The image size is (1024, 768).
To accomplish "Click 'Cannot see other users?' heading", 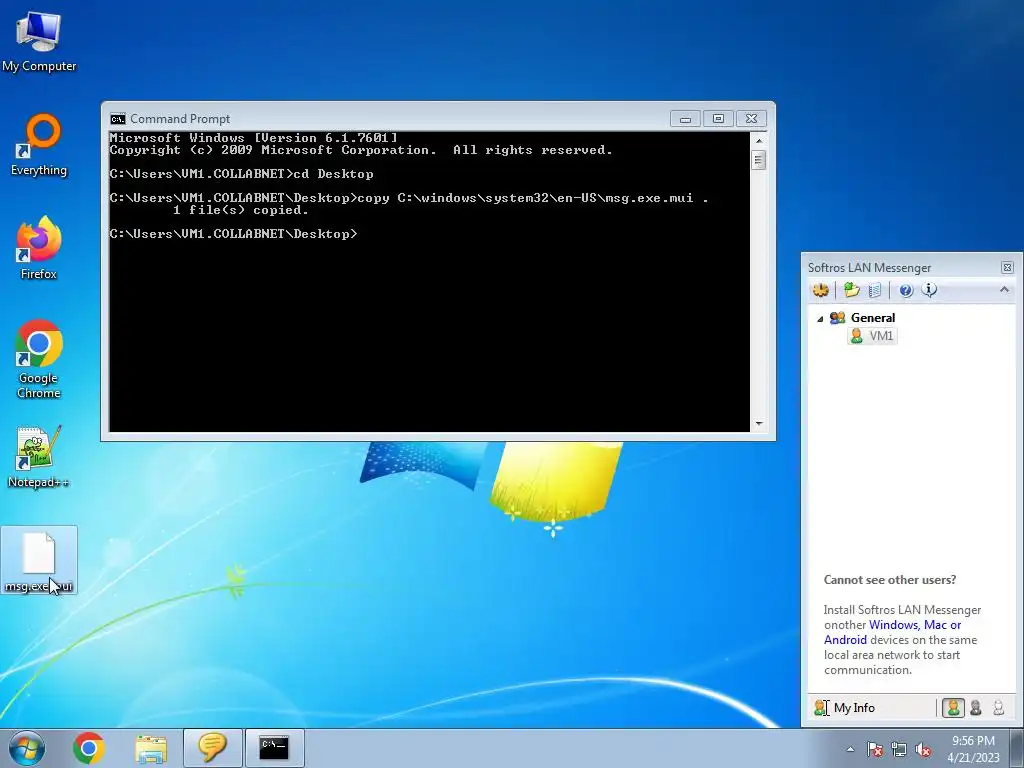I will point(889,580).
